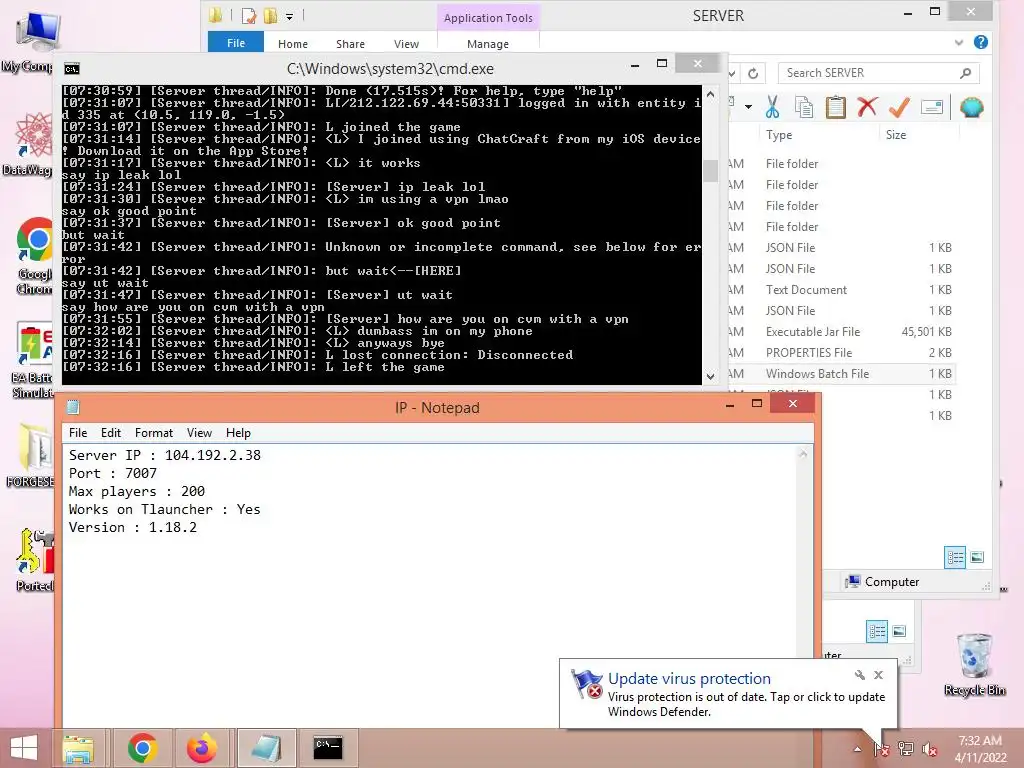1024x768 pixels.
Task: Switch the back Explorer window to details view
Action: click(877, 631)
